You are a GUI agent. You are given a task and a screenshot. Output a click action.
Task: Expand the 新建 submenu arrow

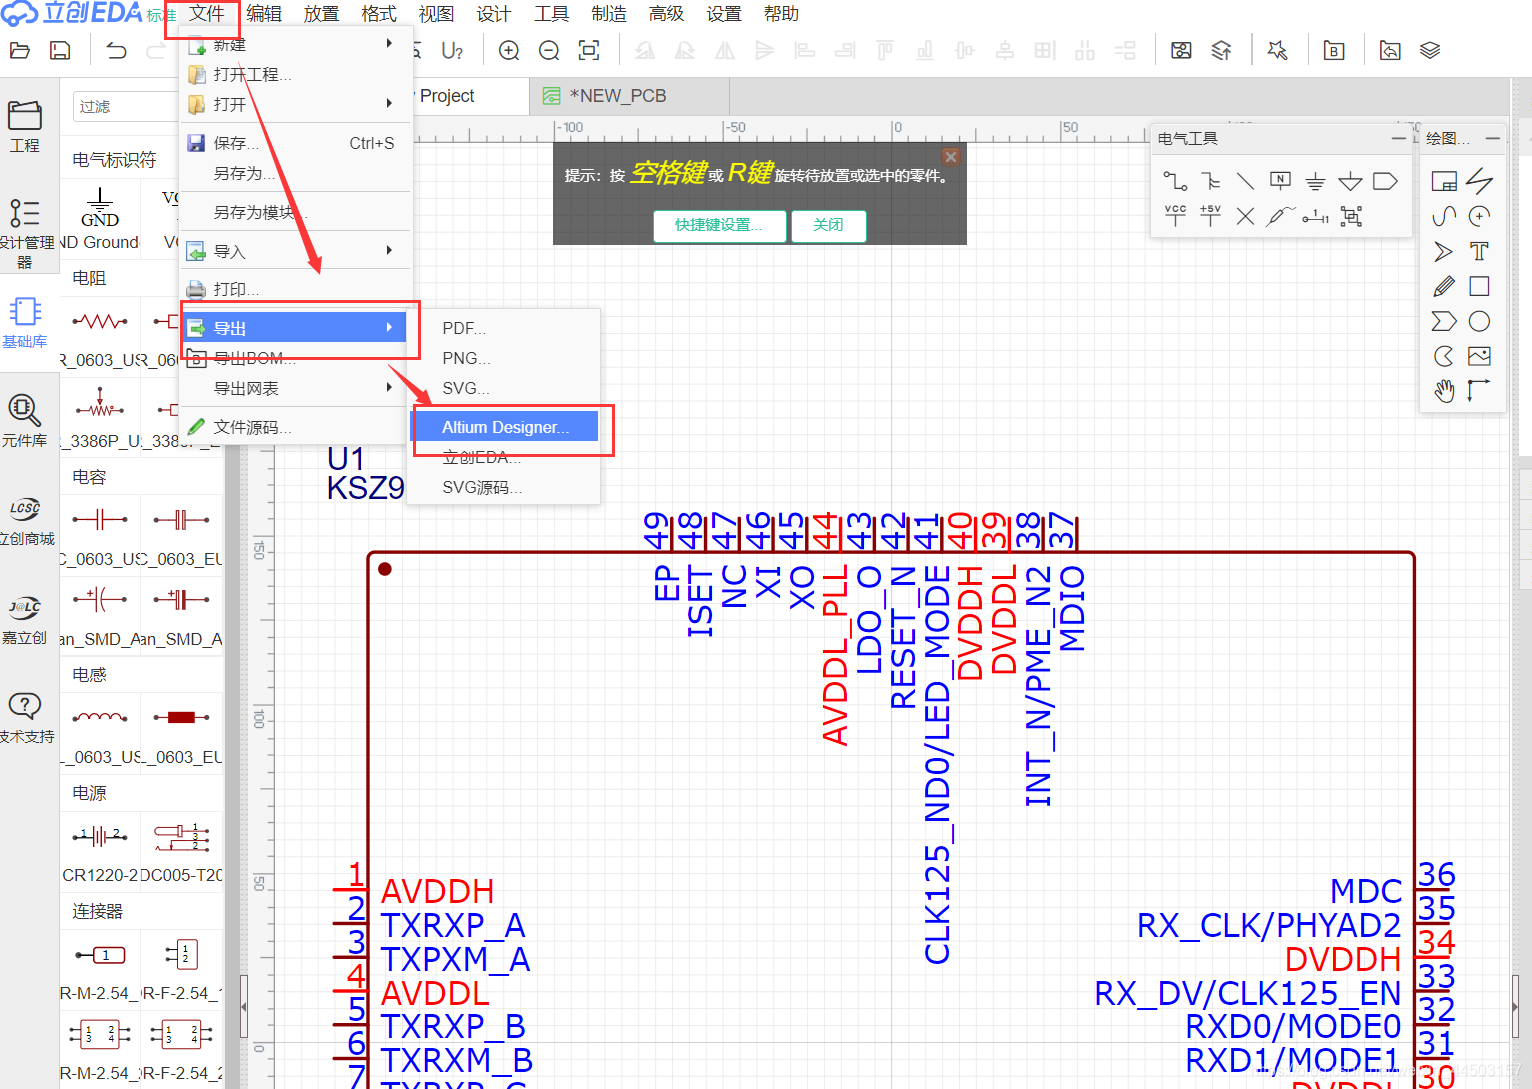tap(389, 44)
